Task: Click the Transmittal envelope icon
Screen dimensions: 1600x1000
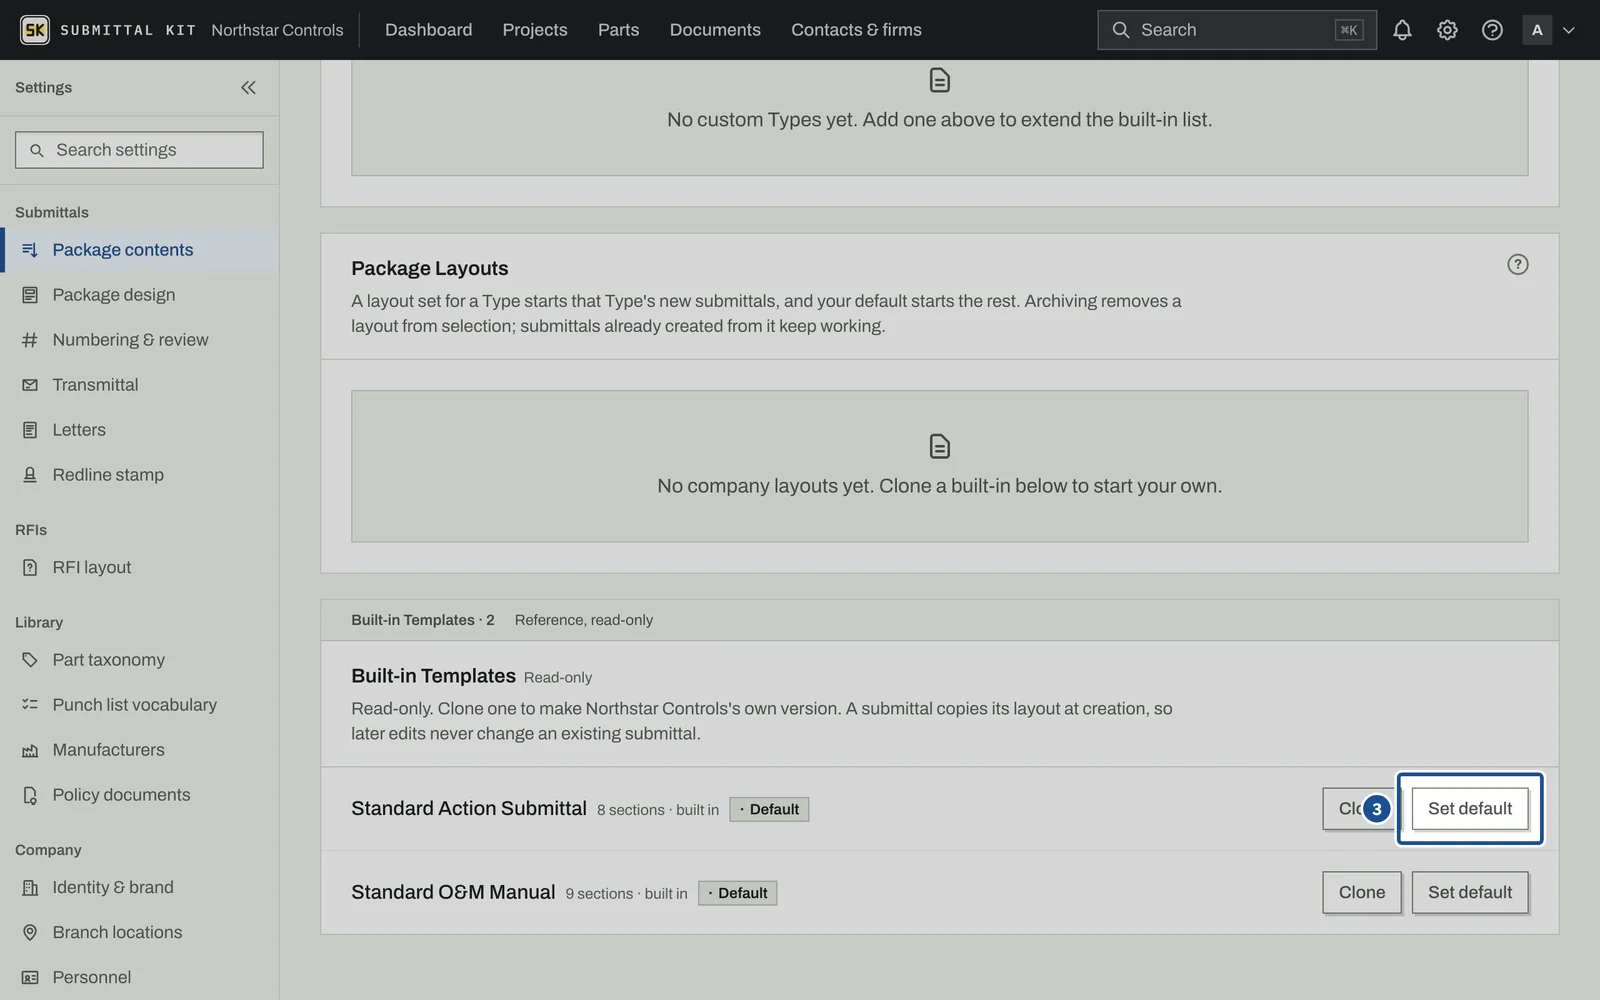Action: [30, 385]
